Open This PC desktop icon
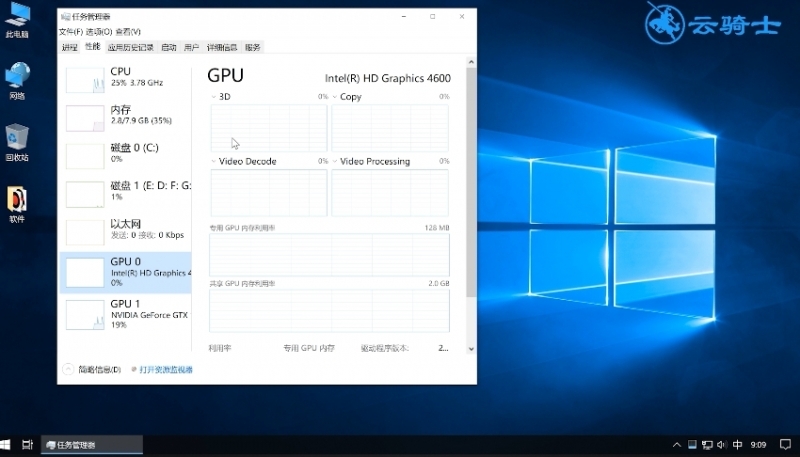The width and height of the screenshot is (800, 457). point(17,19)
